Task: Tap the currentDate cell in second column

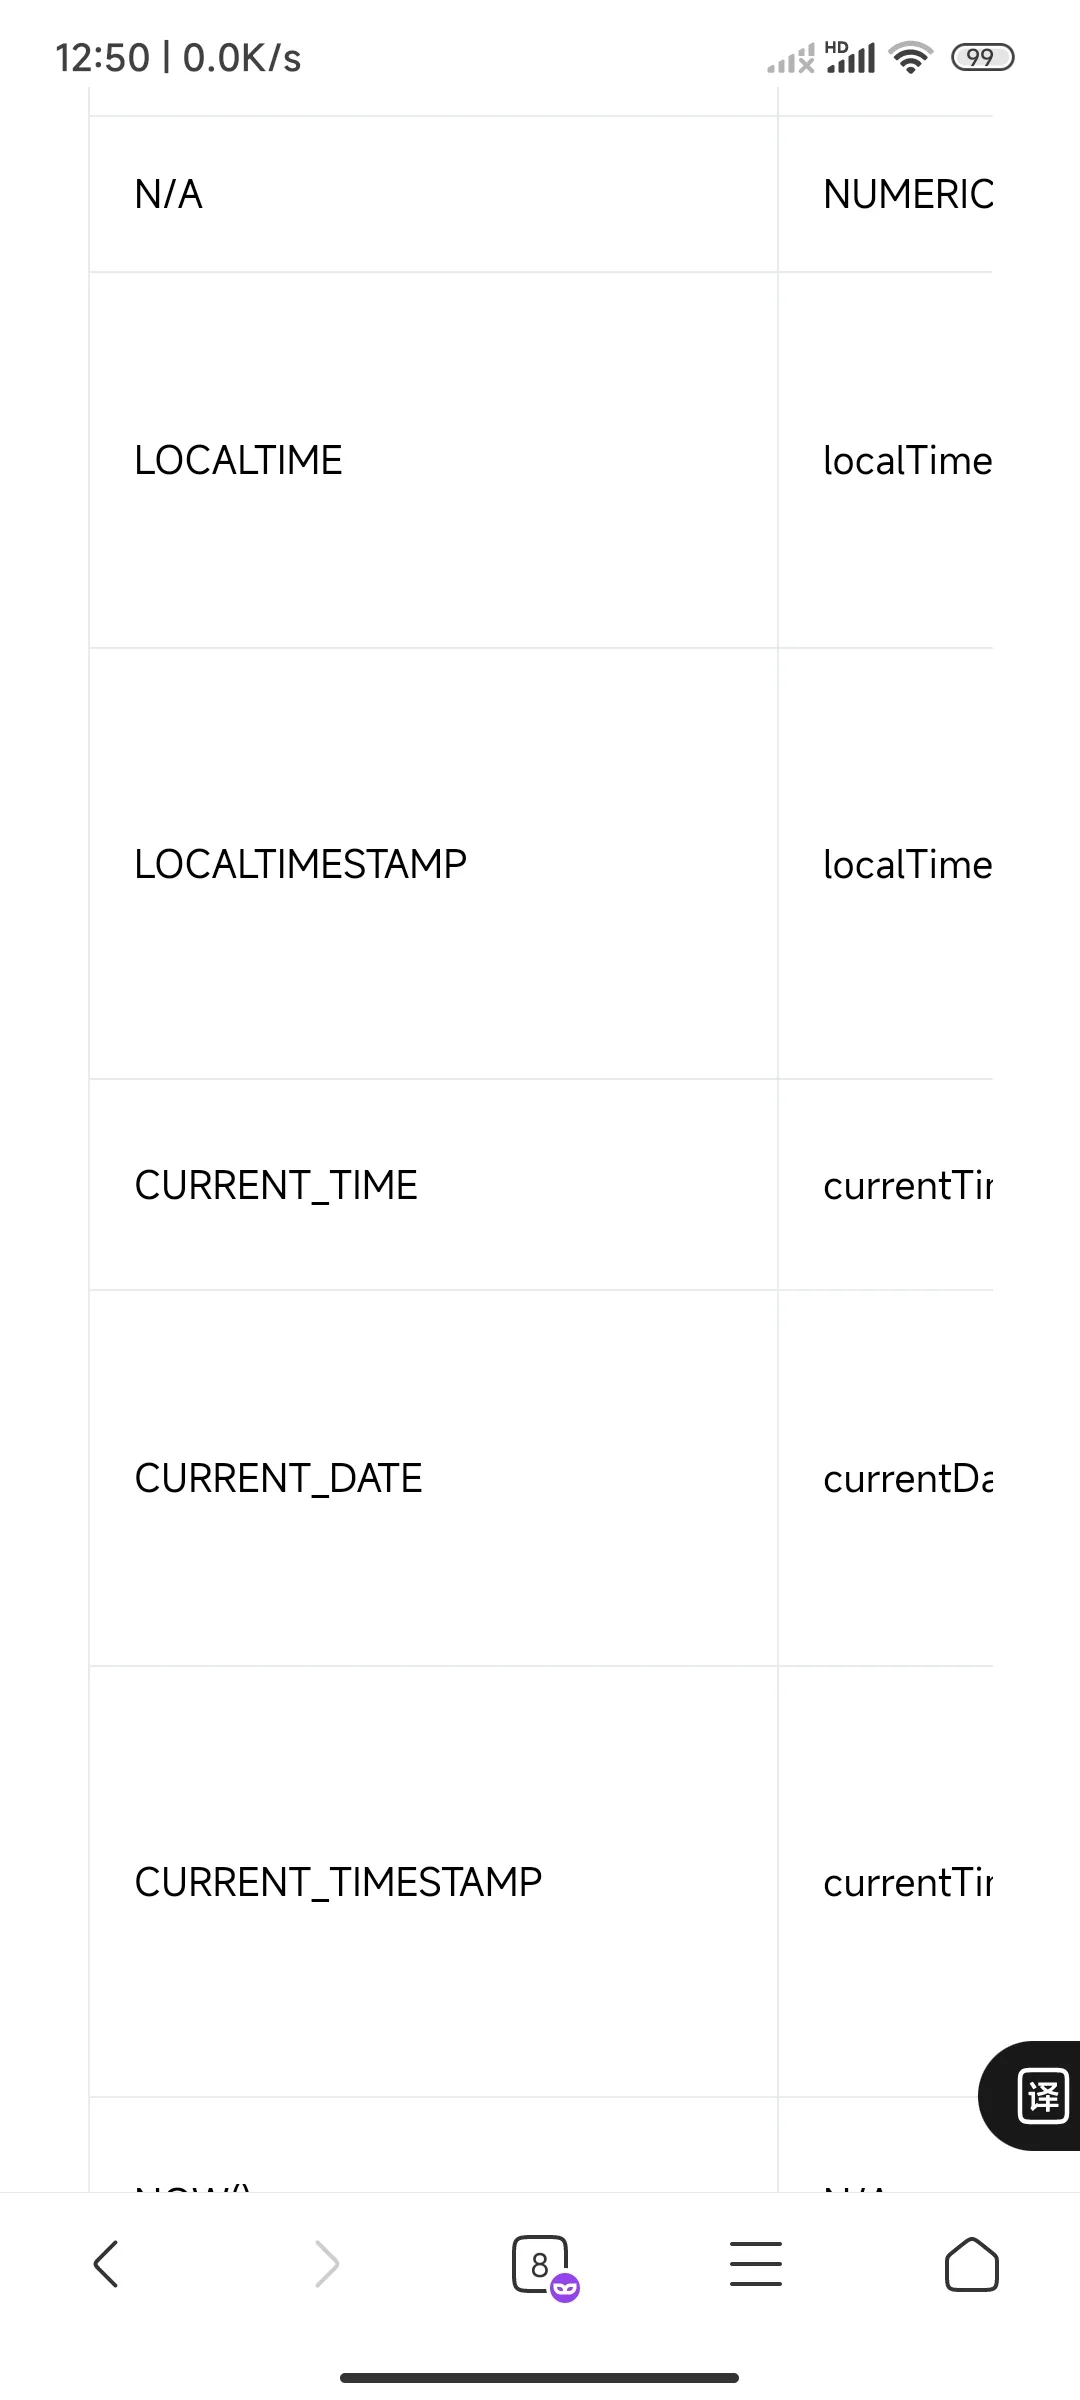Action: click(886, 1478)
